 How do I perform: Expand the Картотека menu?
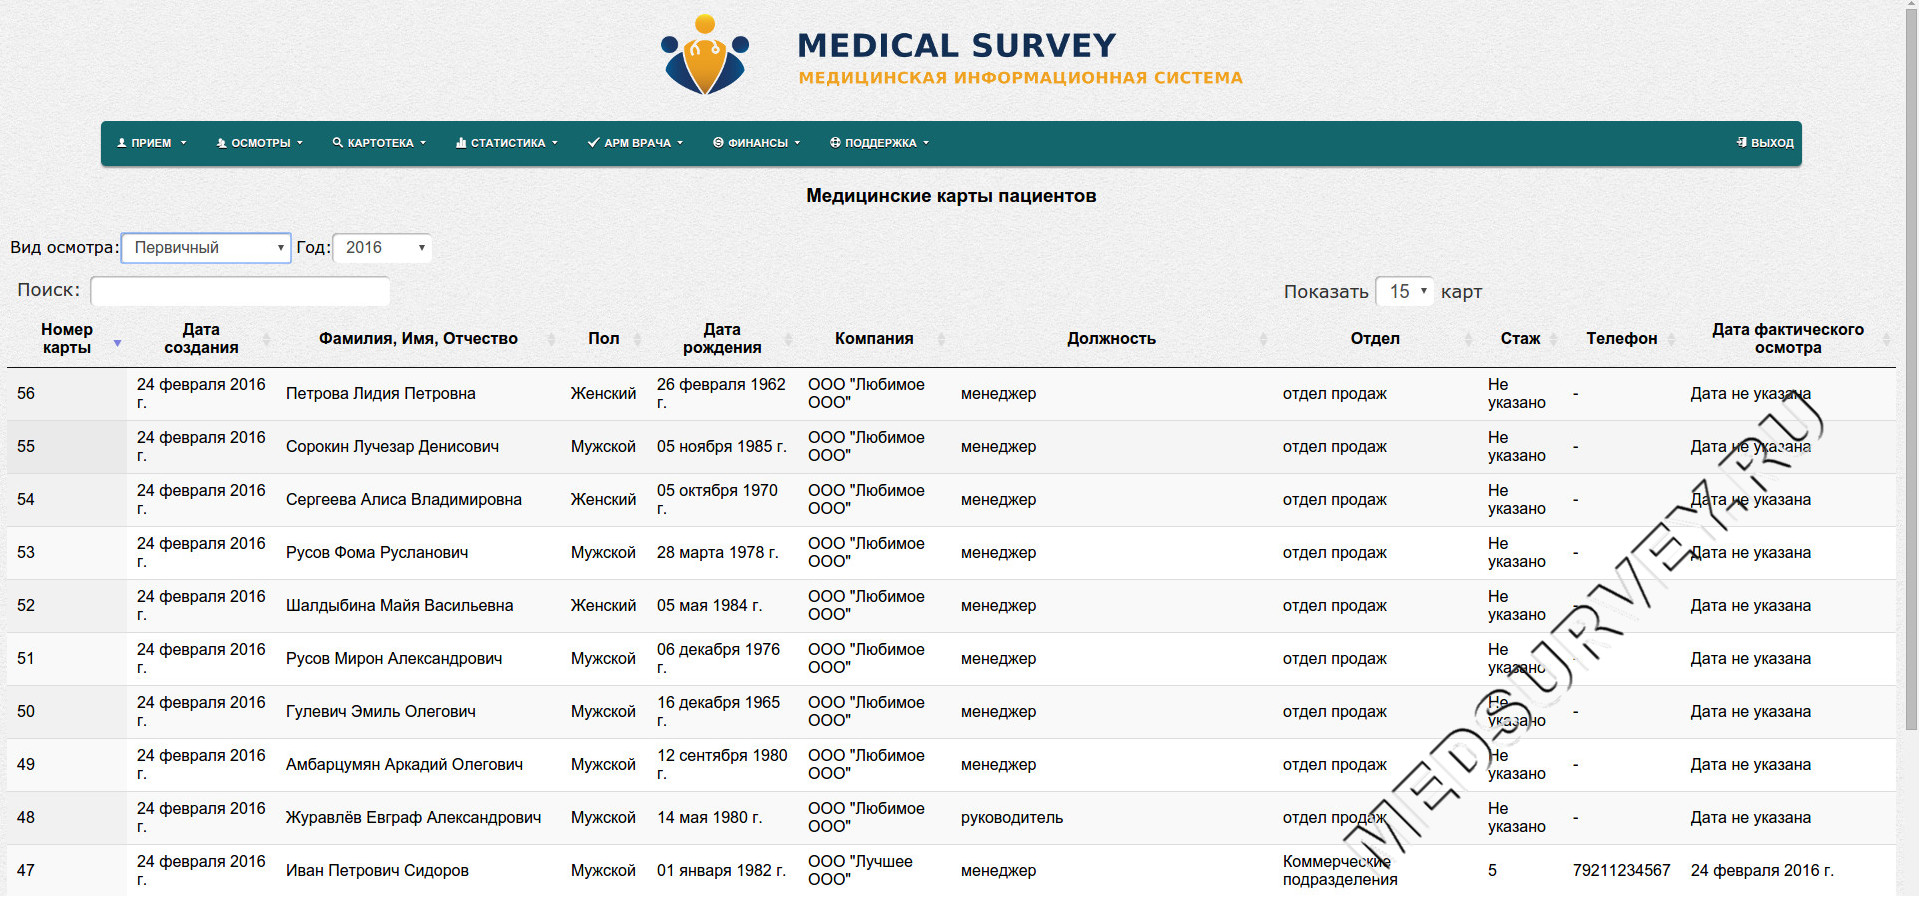coord(379,143)
